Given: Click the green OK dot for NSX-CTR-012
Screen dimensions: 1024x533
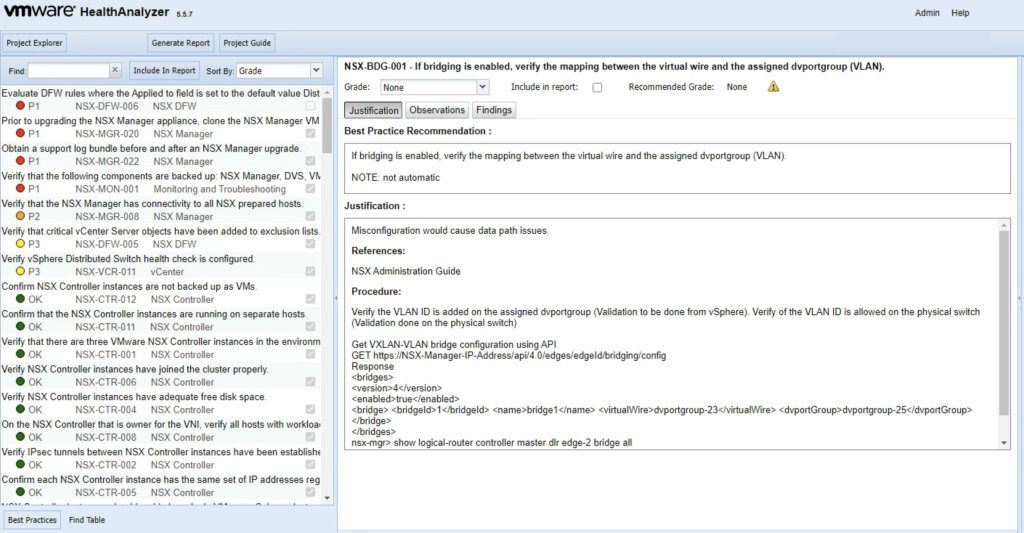Looking at the screenshot, I should (20, 299).
